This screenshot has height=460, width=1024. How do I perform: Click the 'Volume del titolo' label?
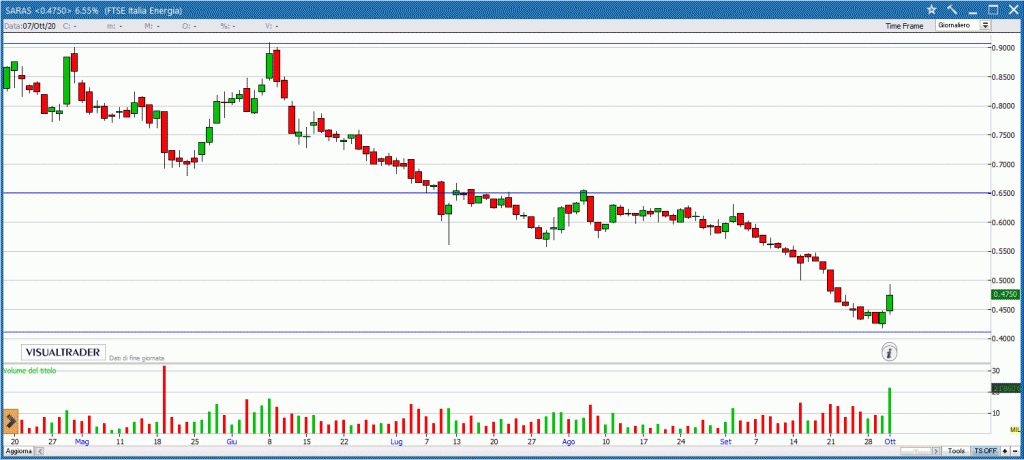coord(29,370)
